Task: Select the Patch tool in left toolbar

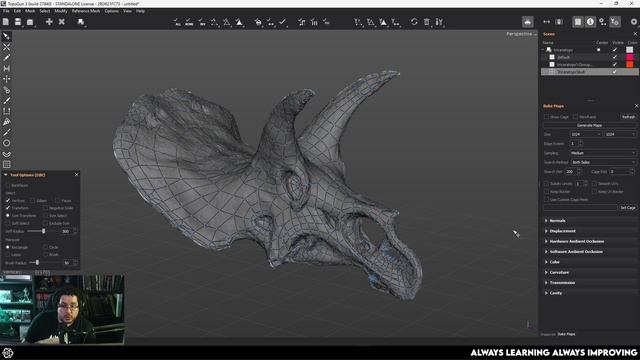Action: (7, 111)
